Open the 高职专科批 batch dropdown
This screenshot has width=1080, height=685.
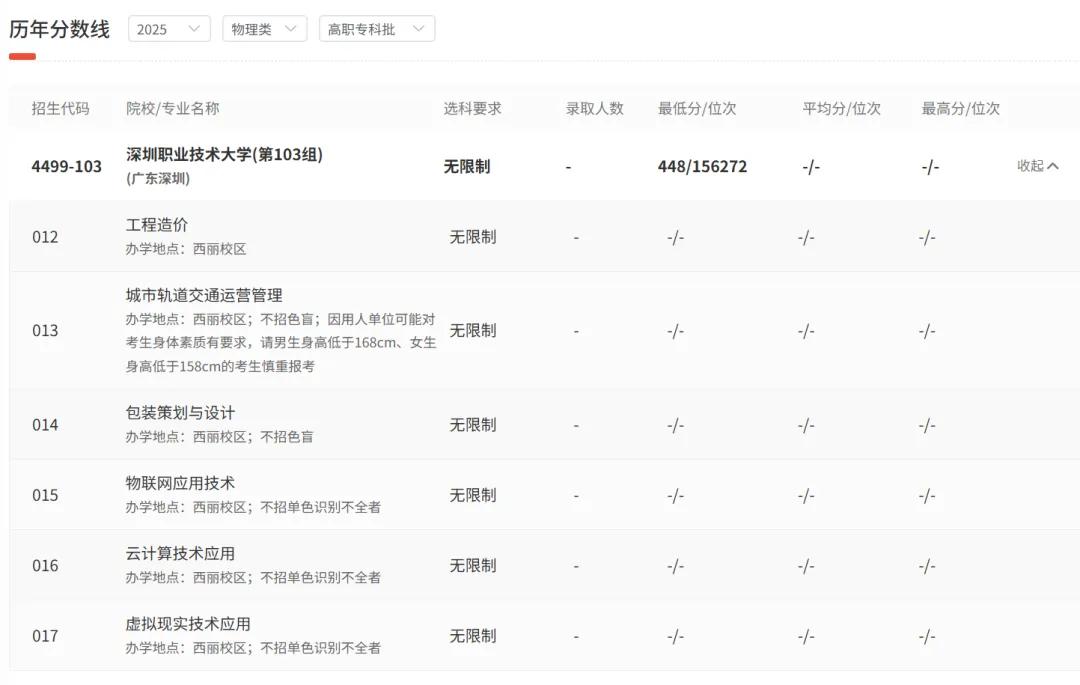(x=377, y=29)
